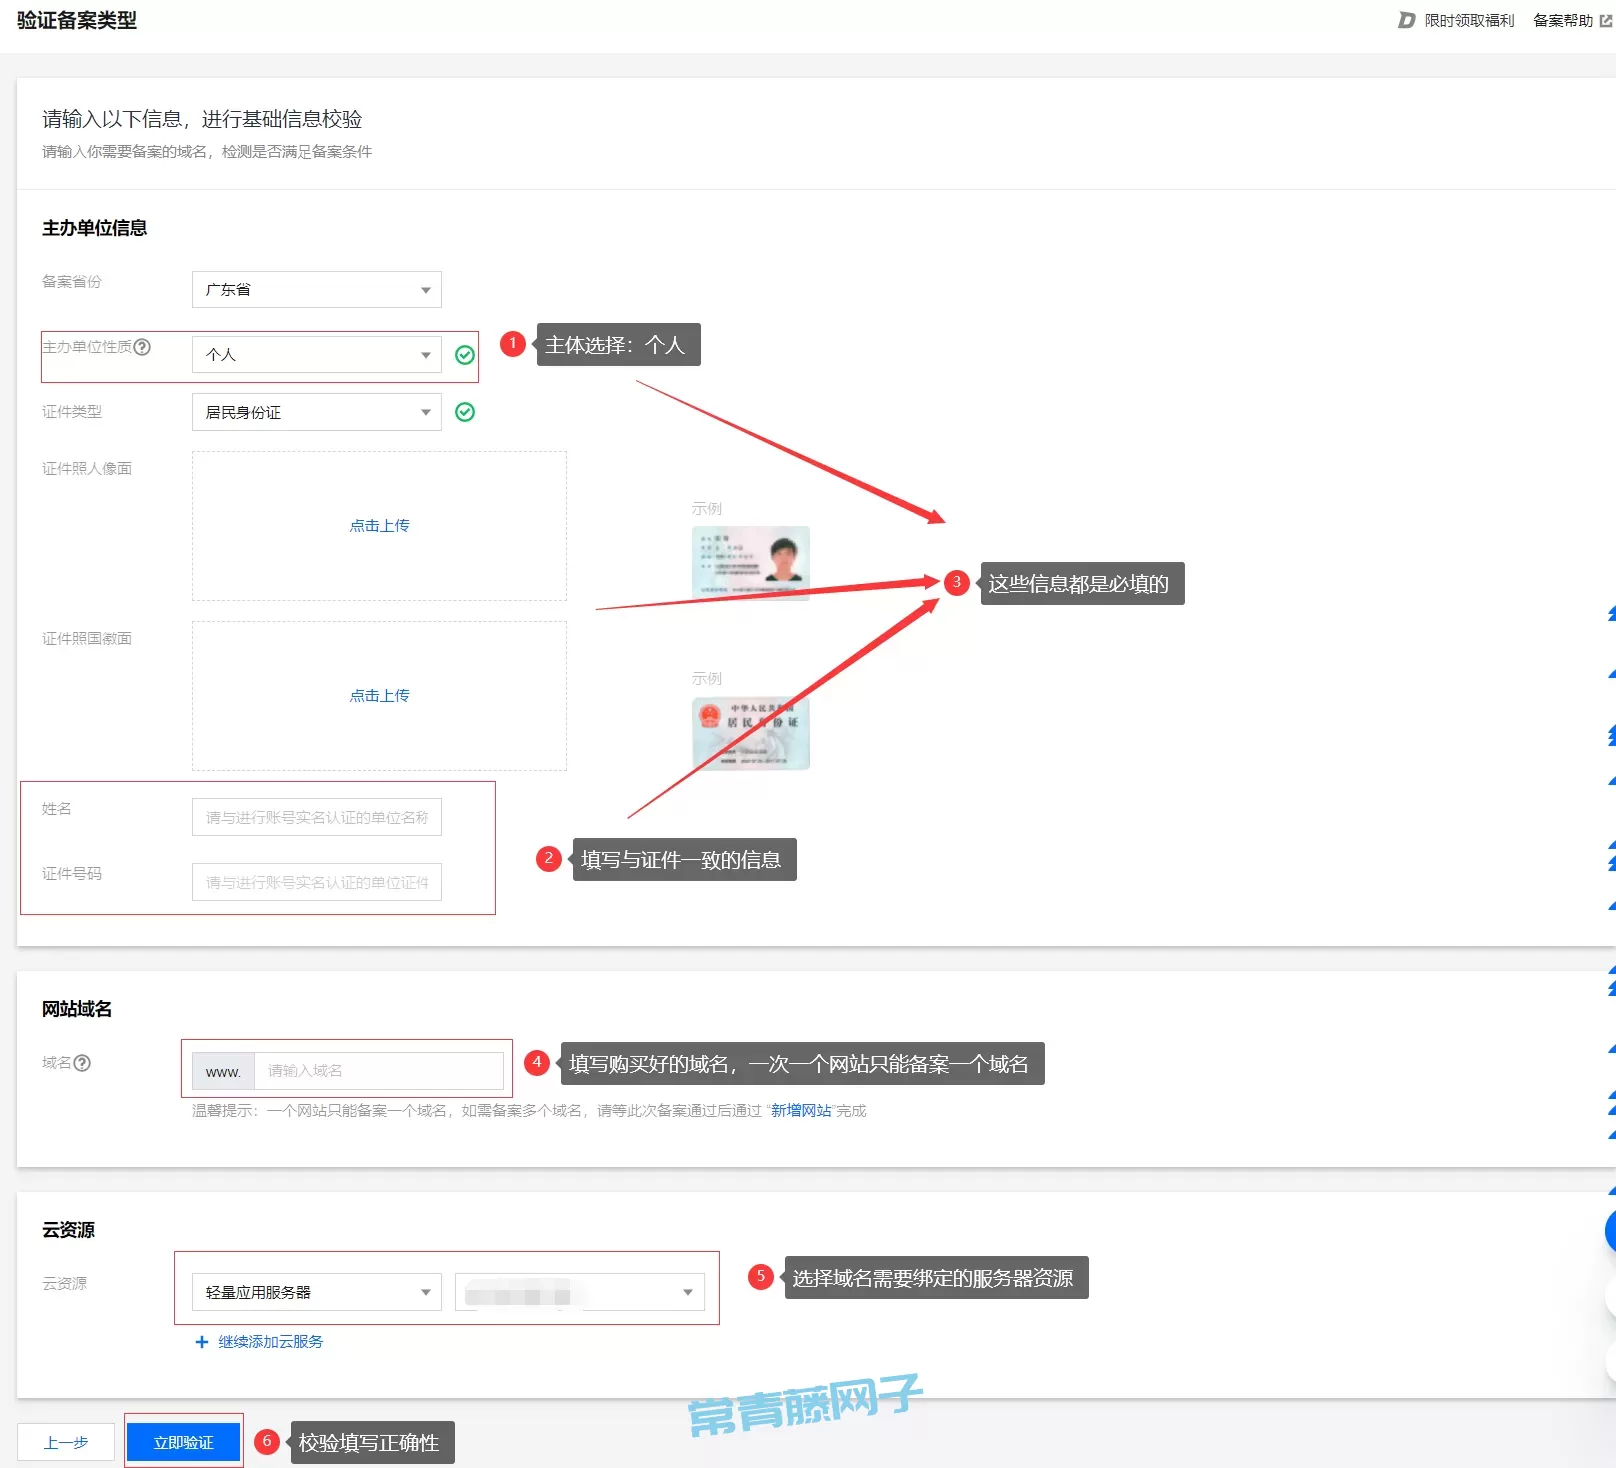1616x1468 pixels.
Task: Click help icon beside 主办单位性质 label
Action: point(142,347)
